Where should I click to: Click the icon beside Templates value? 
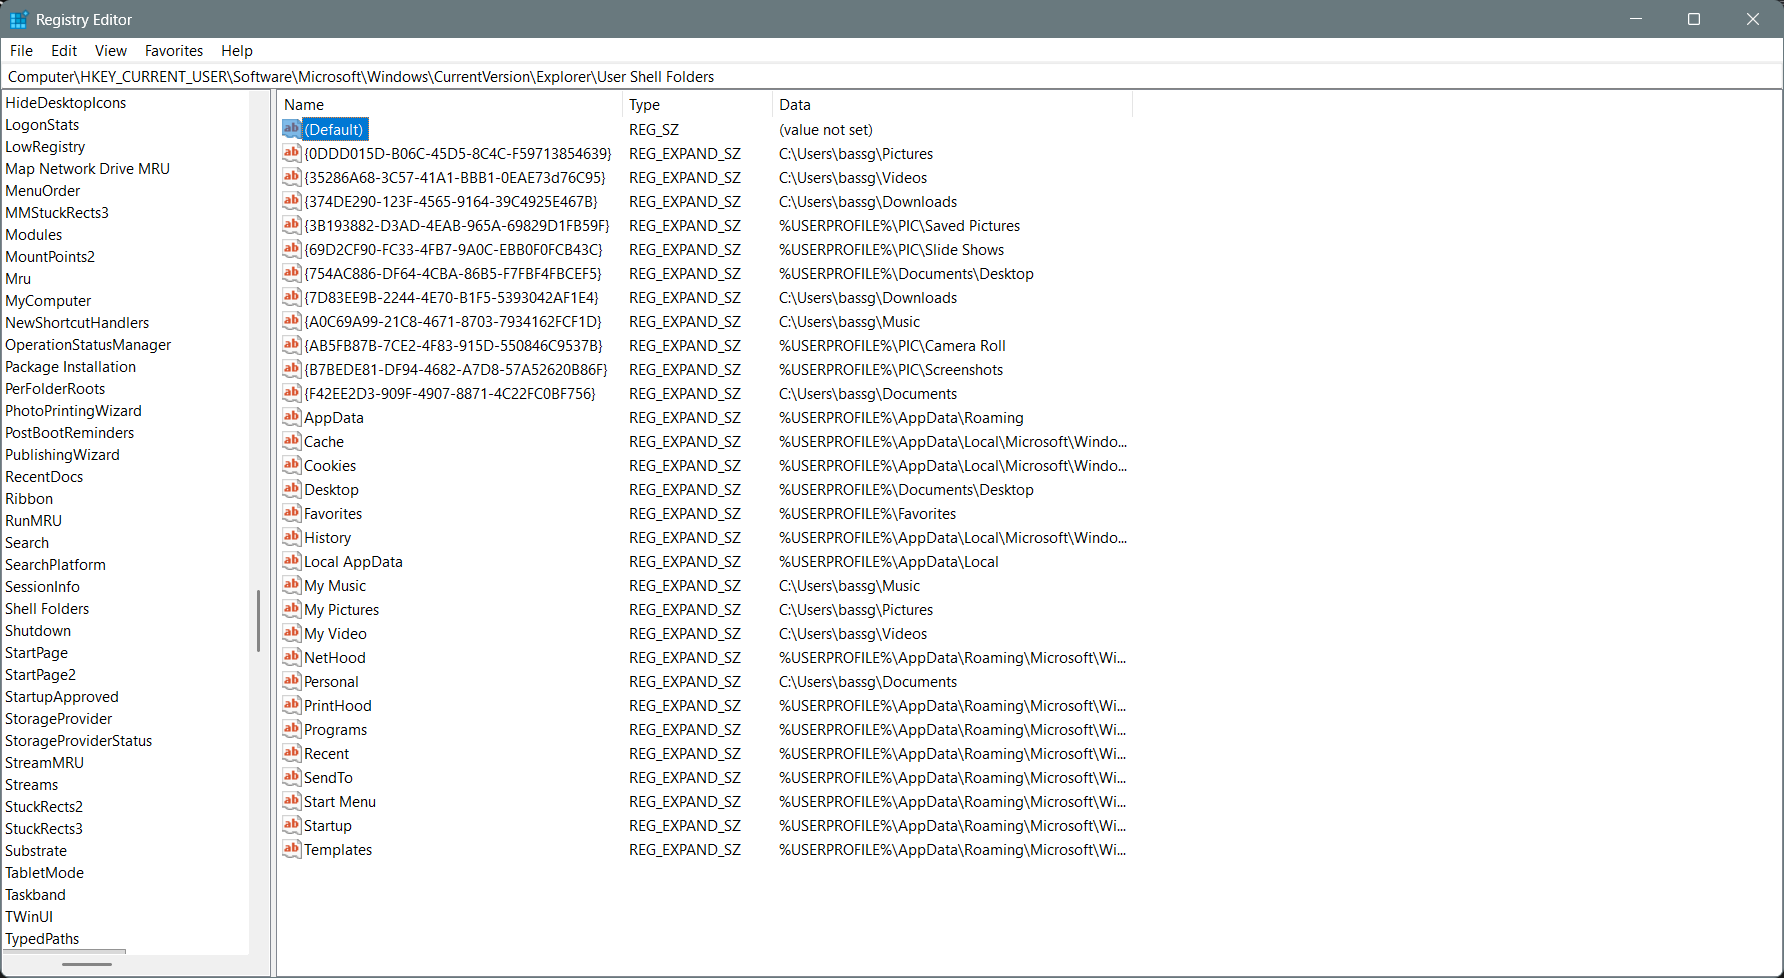click(x=291, y=849)
